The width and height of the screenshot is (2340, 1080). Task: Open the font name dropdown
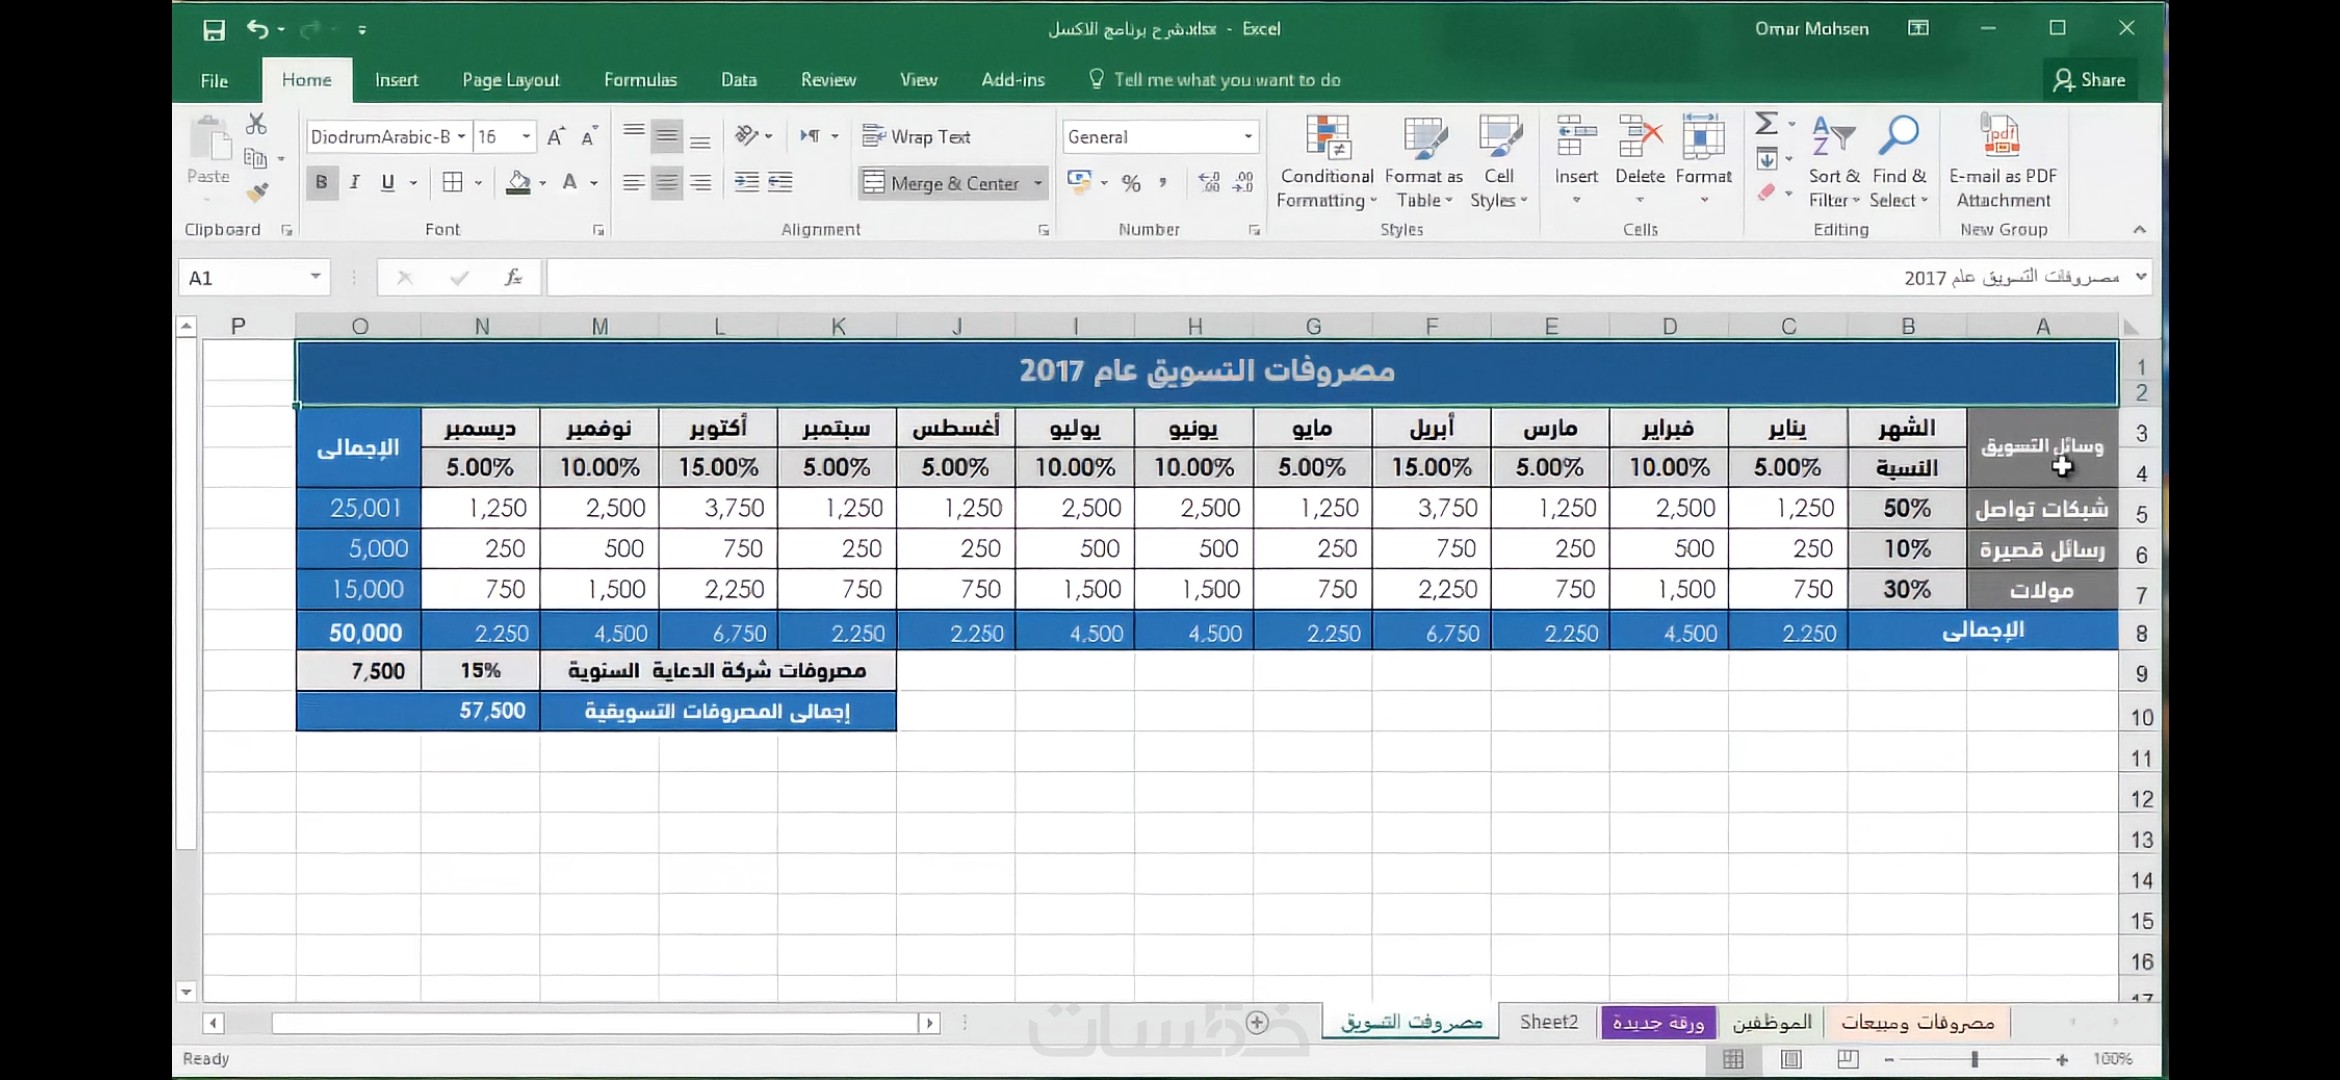(461, 137)
